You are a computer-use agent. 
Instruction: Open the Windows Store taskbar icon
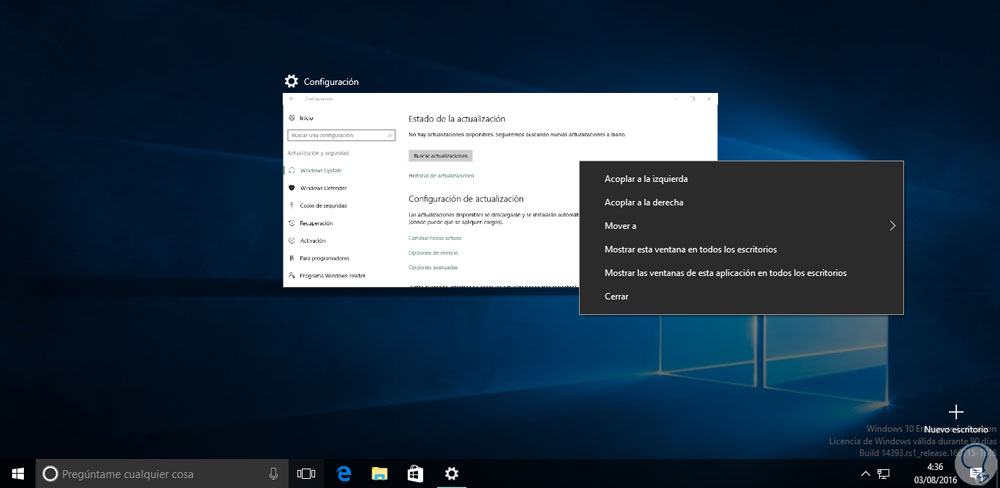(x=415, y=473)
